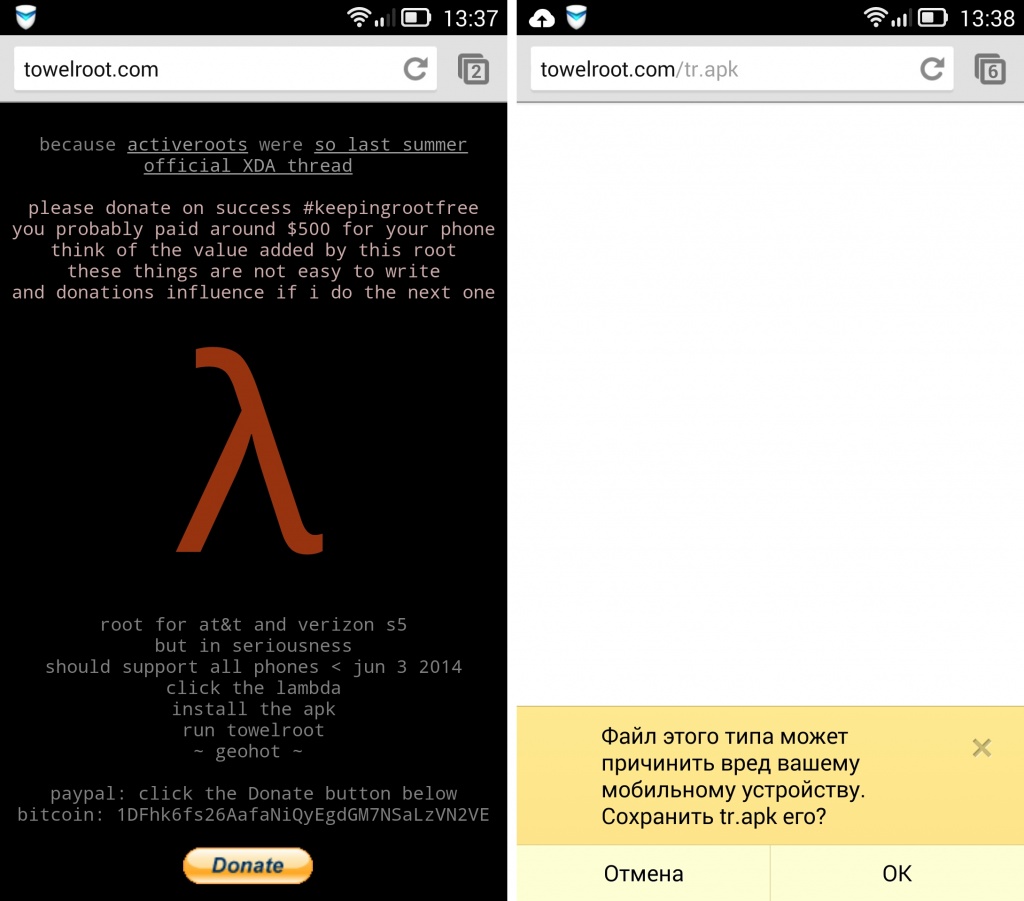Tap the clock showing 13:37
The width and height of the screenshot is (1024, 901).
click(470, 18)
